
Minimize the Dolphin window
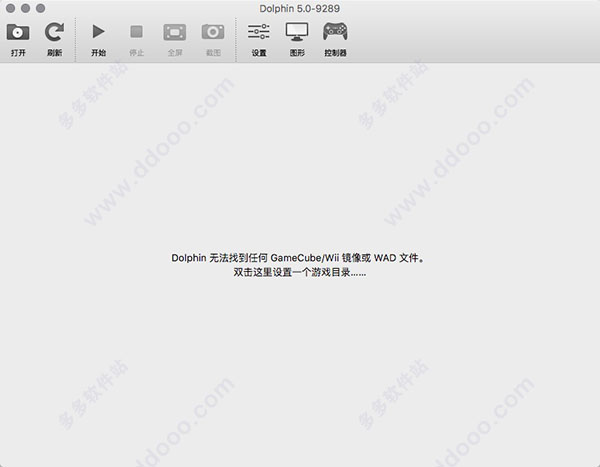click(26, 8)
